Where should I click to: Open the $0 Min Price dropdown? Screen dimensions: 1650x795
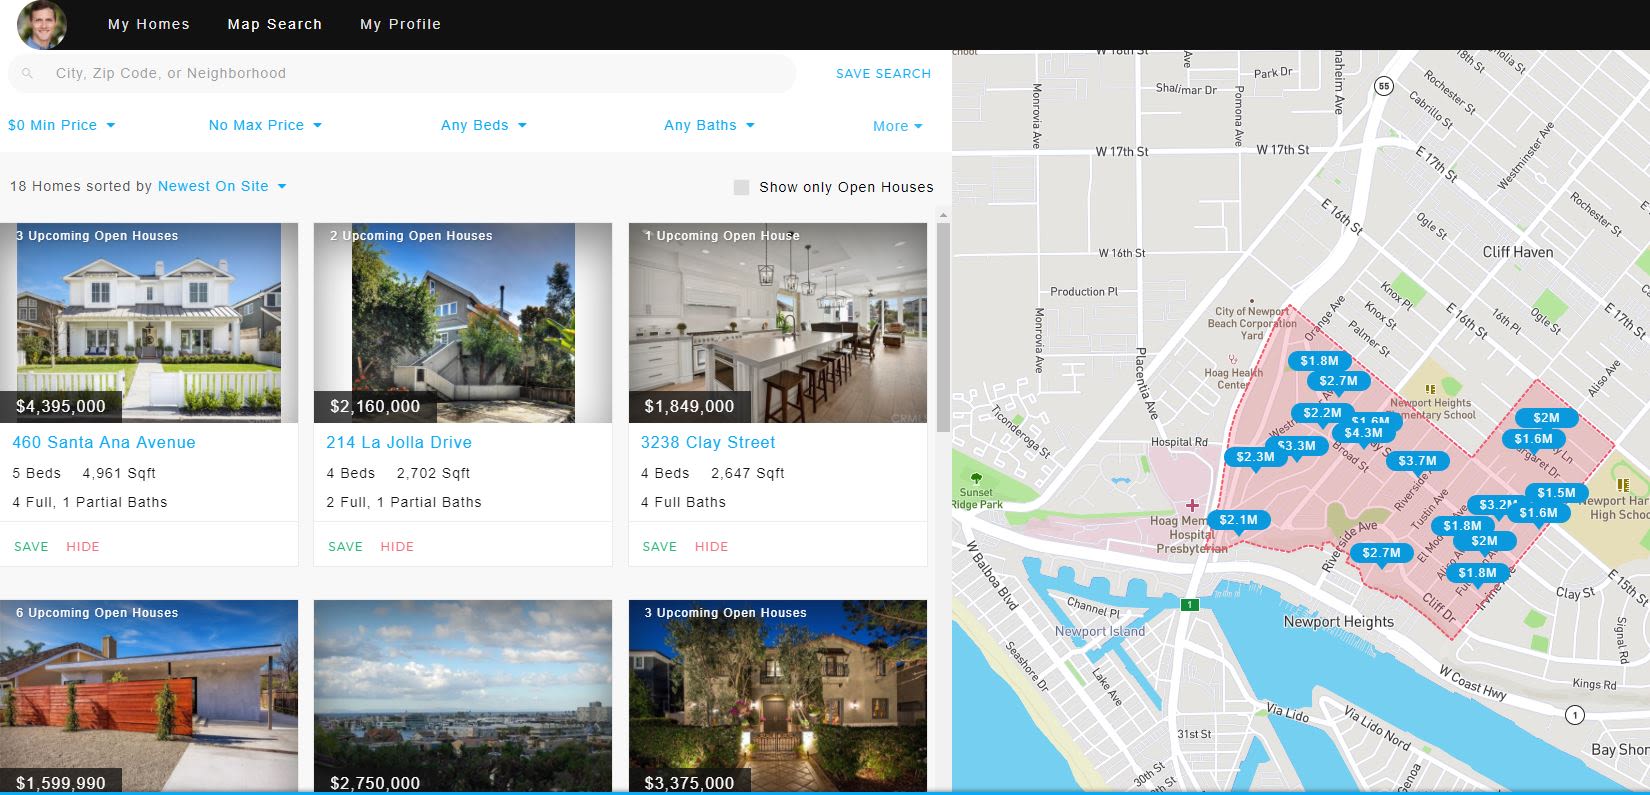tap(62, 125)
